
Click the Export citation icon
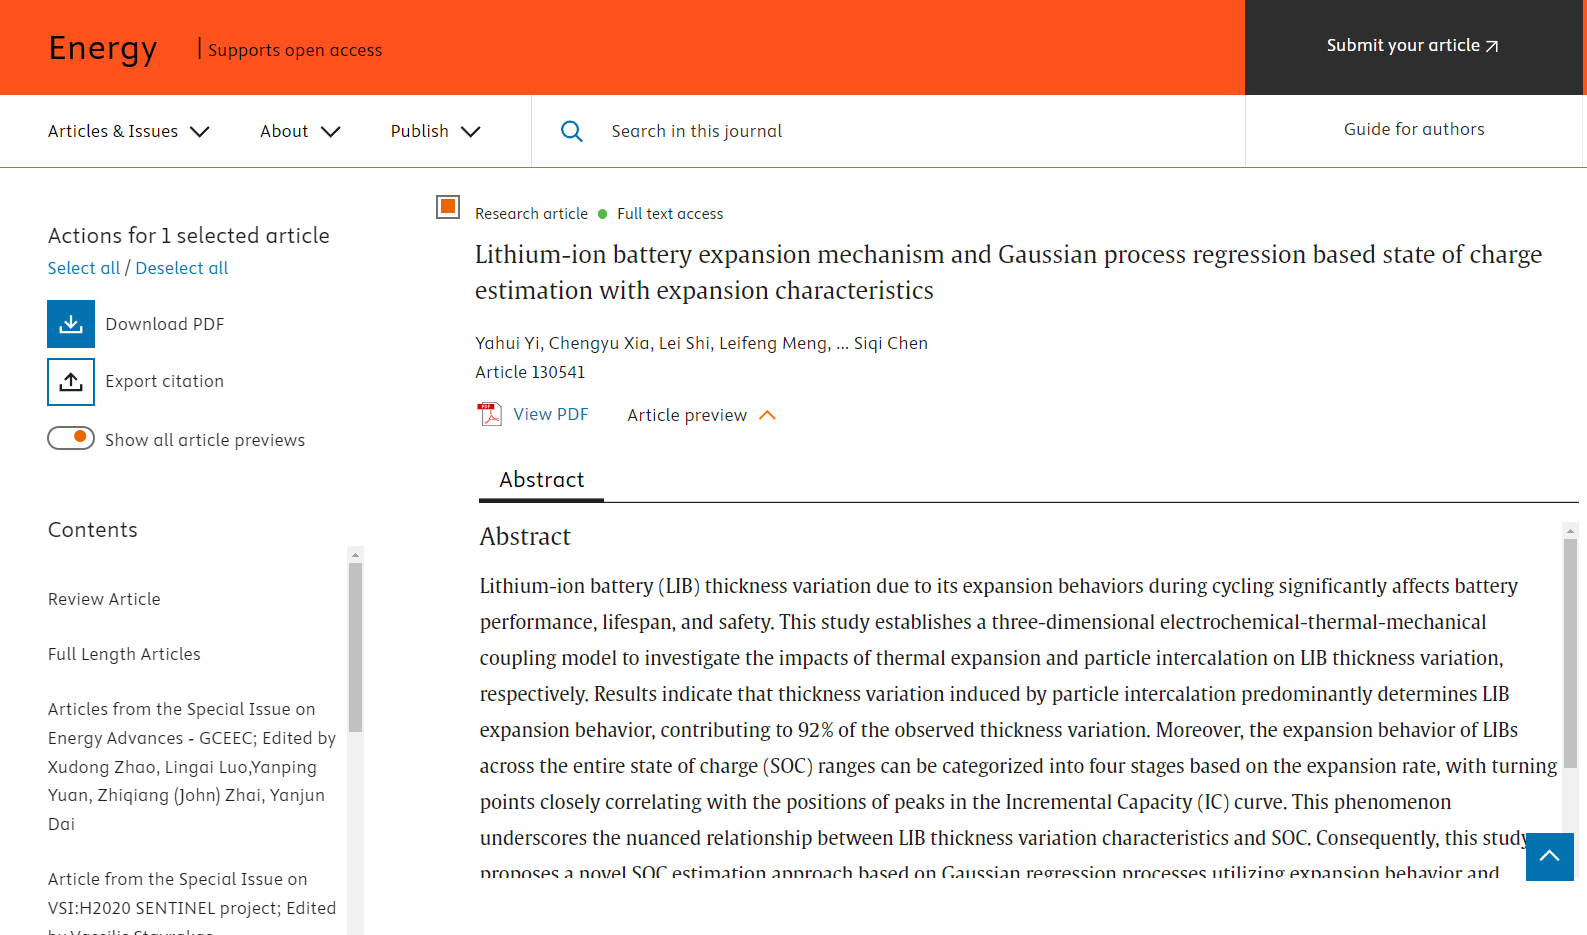(x=71, y=382)
